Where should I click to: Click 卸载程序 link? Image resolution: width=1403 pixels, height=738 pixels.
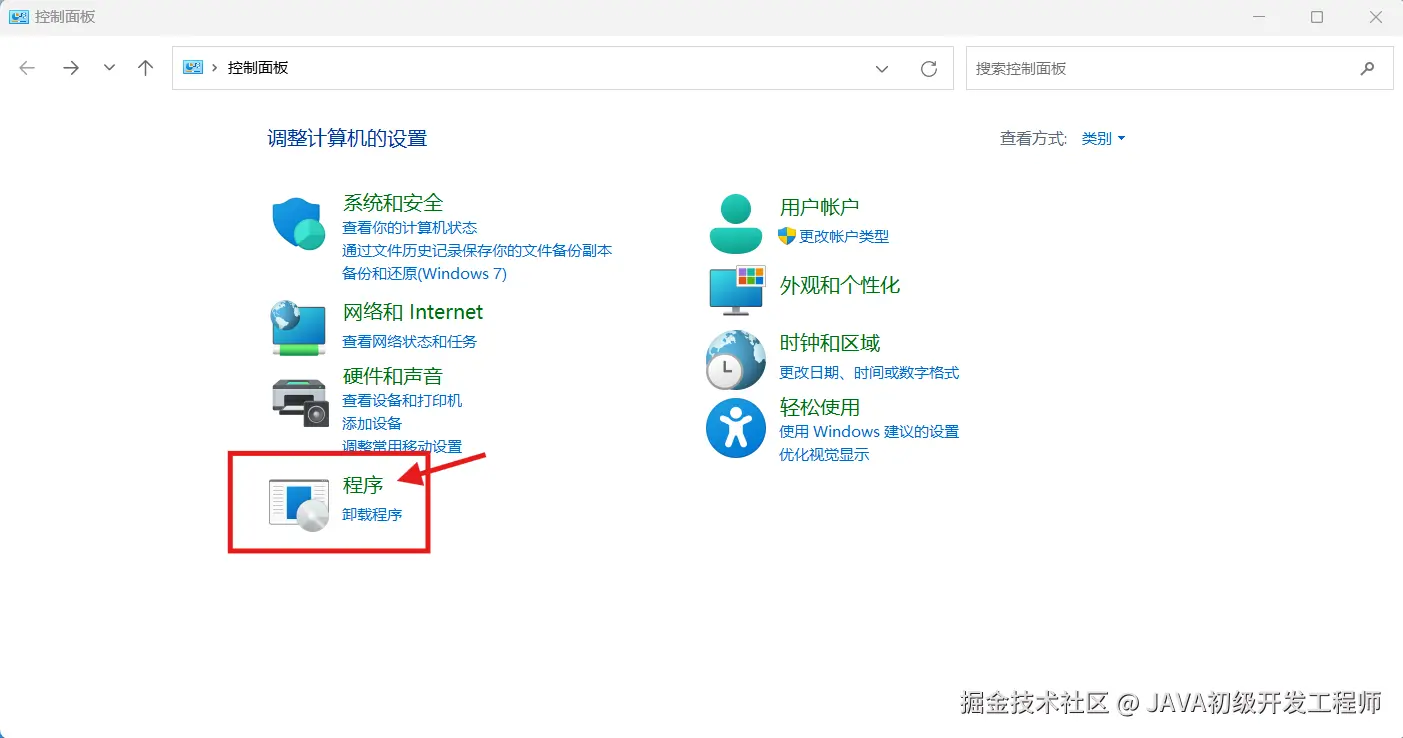point(372,514)
